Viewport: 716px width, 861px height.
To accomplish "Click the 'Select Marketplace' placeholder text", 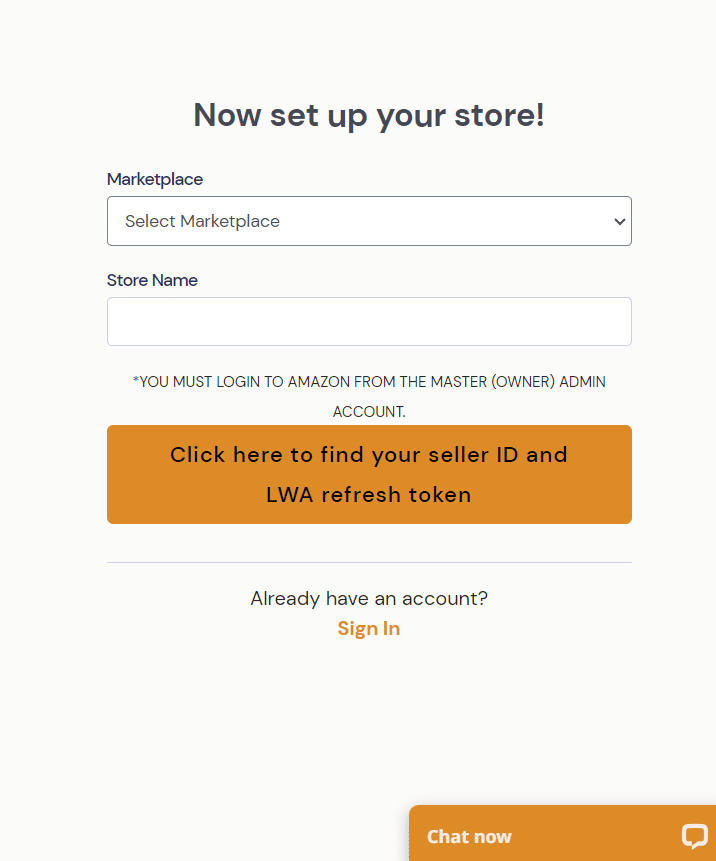I will click(202, 221).
